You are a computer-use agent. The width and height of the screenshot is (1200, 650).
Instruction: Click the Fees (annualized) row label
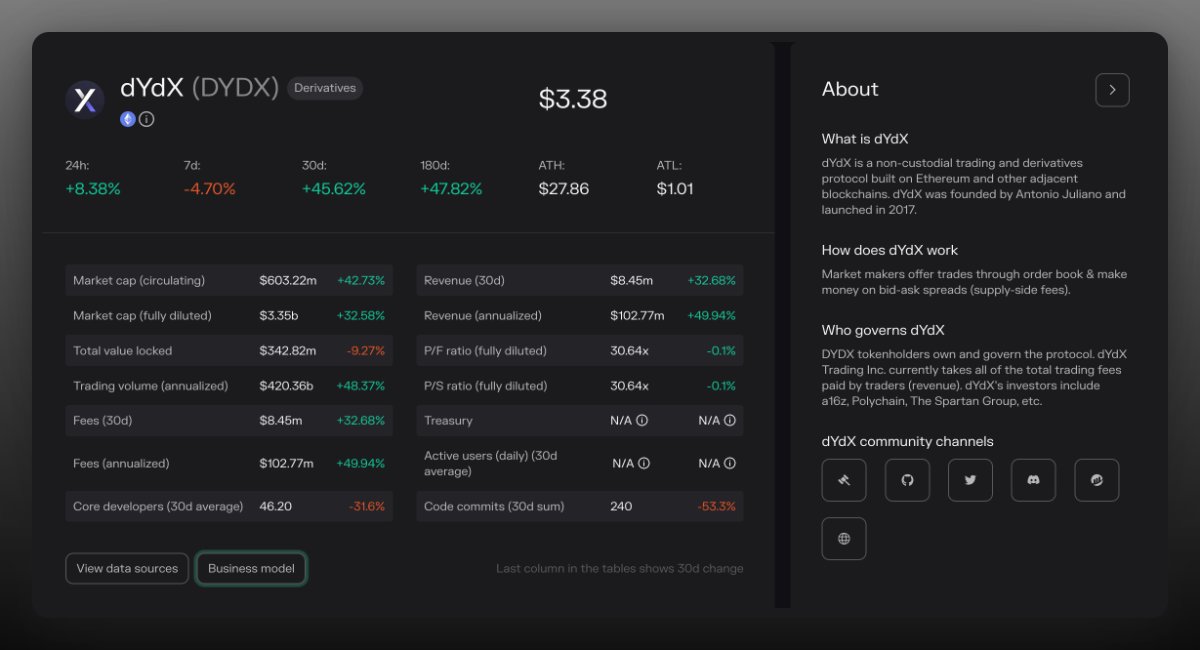tap(121, 463)
